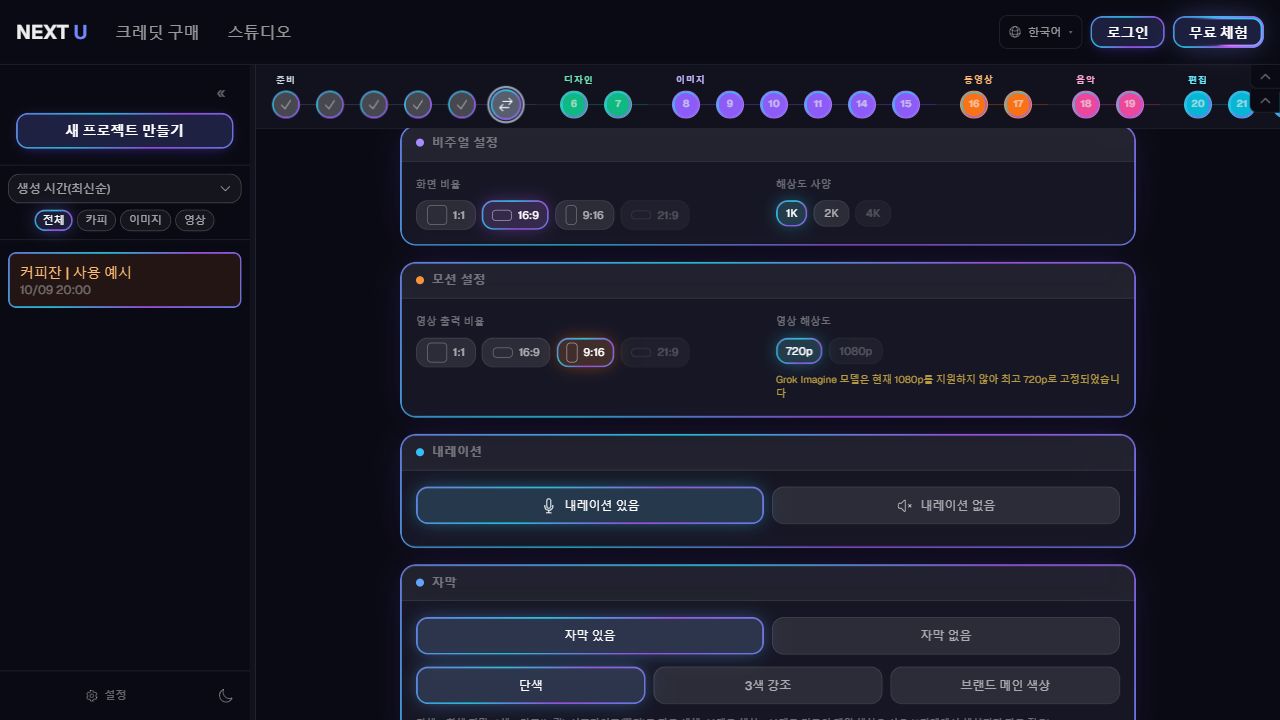Start the 무료 체험 free trial

coord(1218,32)
